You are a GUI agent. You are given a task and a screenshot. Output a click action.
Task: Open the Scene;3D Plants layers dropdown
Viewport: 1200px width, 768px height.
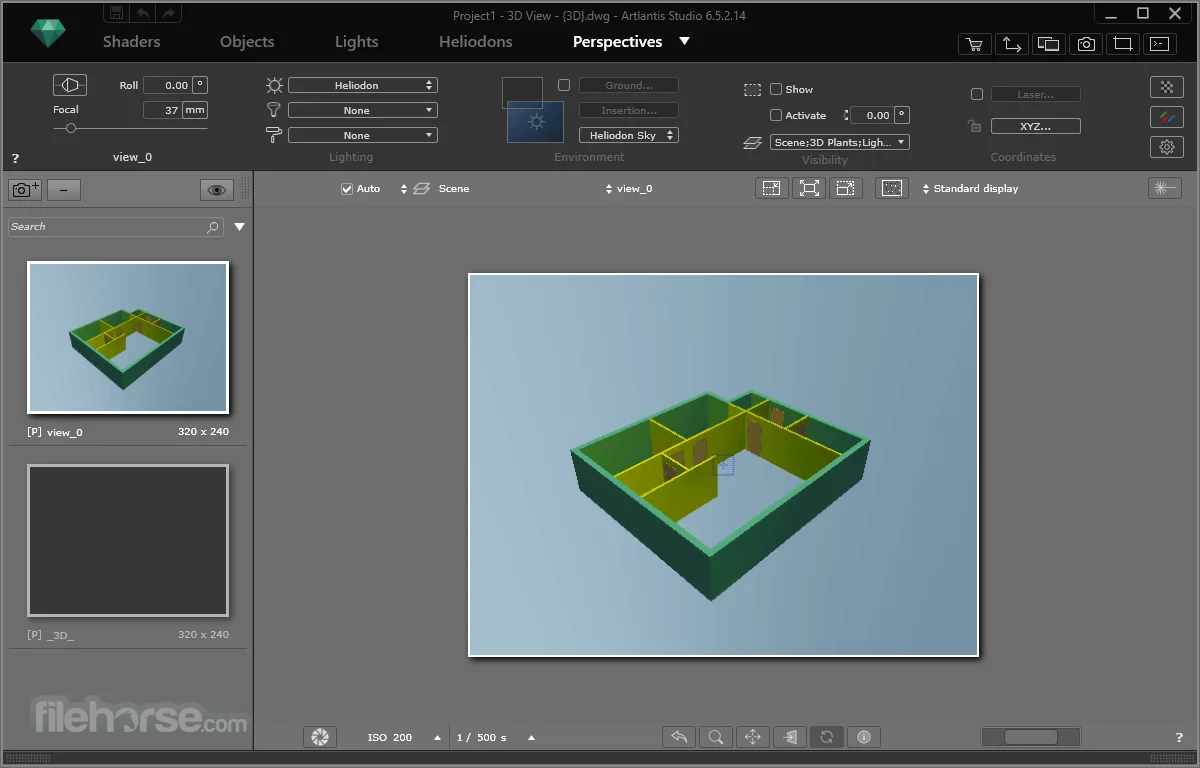coord(840,142)
